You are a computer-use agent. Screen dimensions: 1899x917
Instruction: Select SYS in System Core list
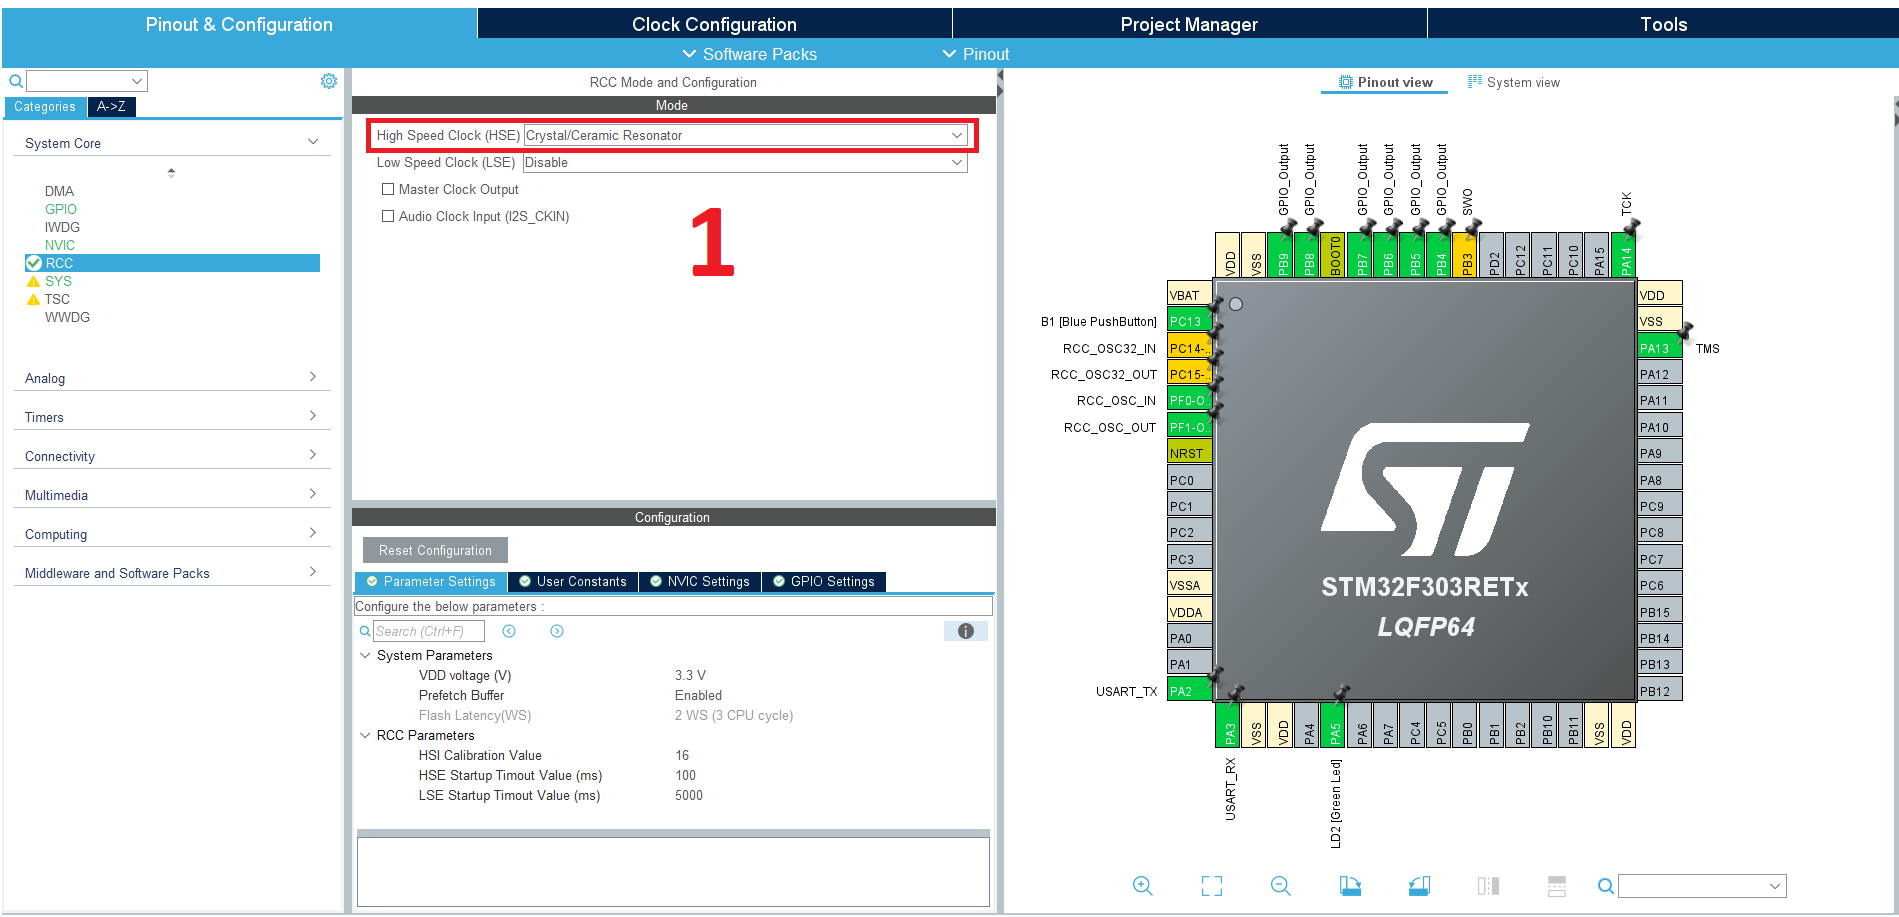[58, 281]
